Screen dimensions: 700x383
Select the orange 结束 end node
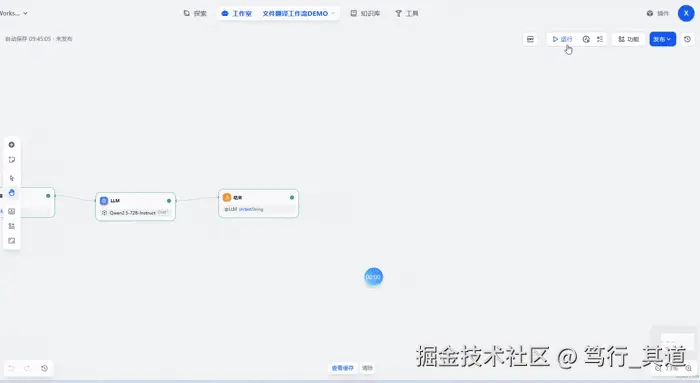258,204
